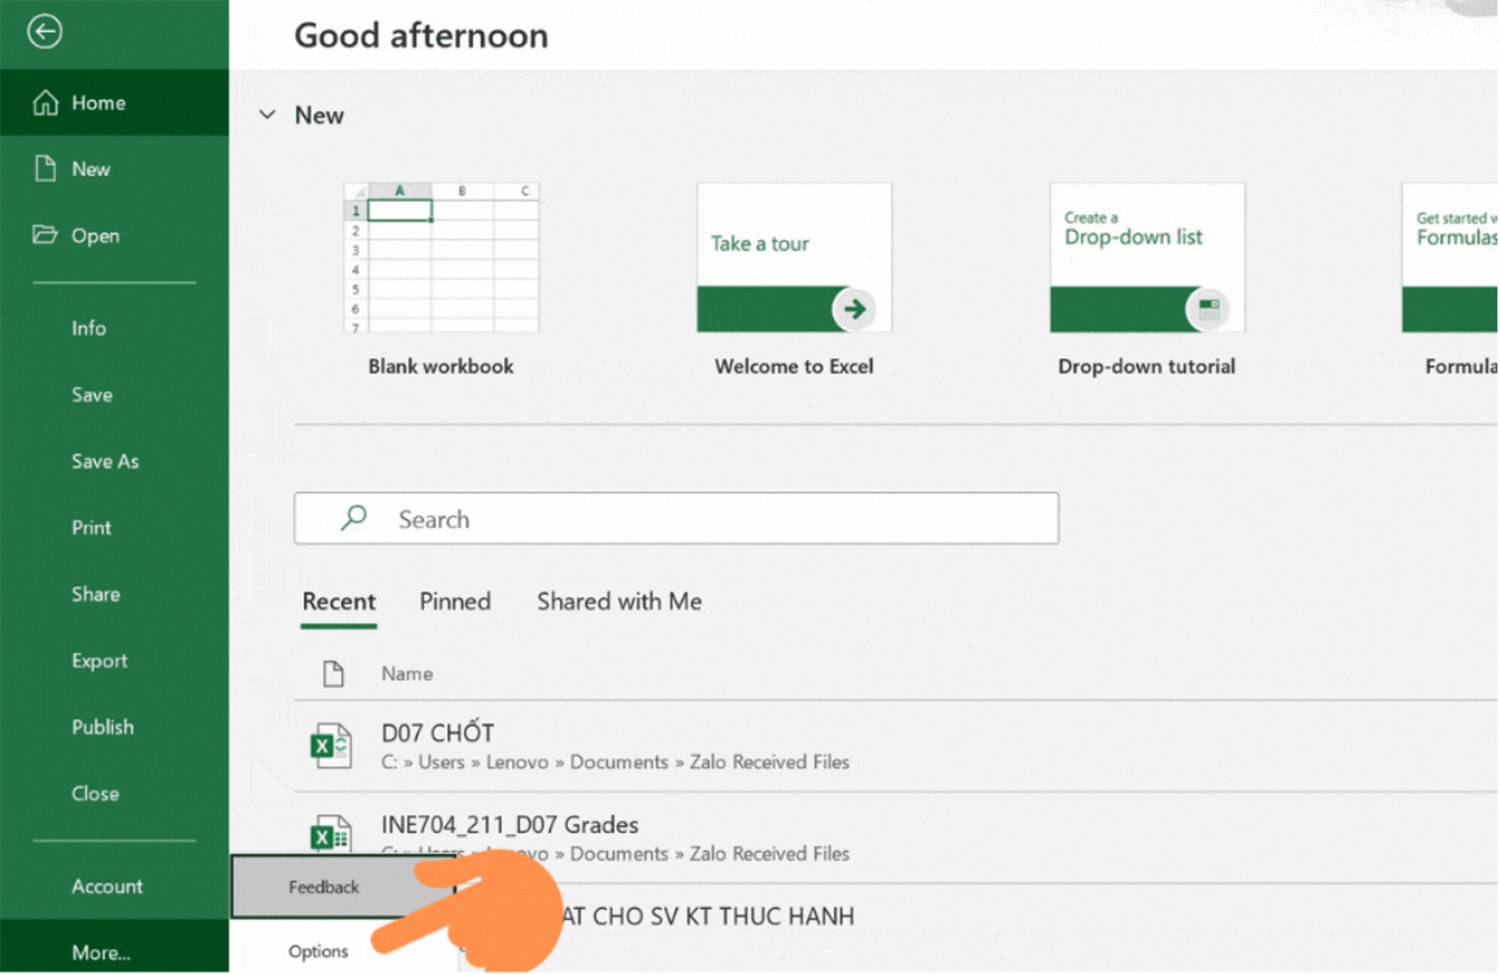1500x974 pixels.
Task: Click the drop-down list template icon
Action: tap(1208, 309)
